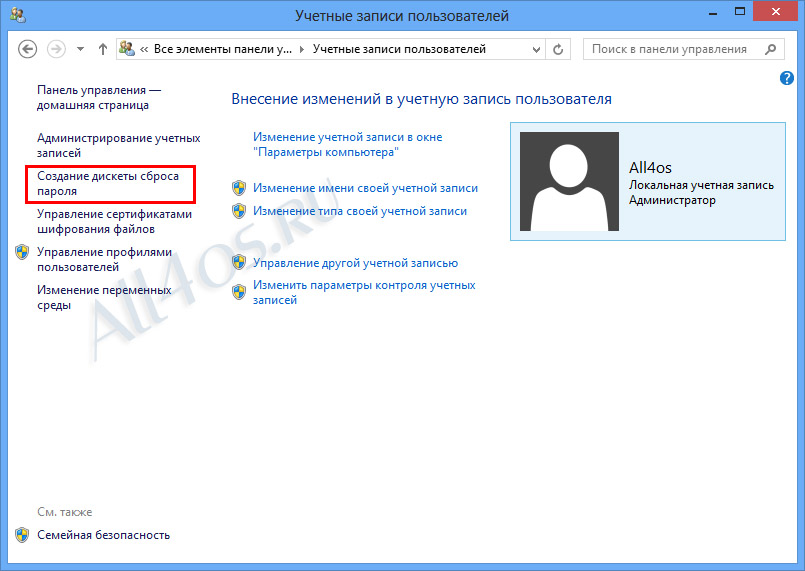Click shield icon beside 'Изменение типа своей учетной записи'
805x571 pixels.
(239, 211)
